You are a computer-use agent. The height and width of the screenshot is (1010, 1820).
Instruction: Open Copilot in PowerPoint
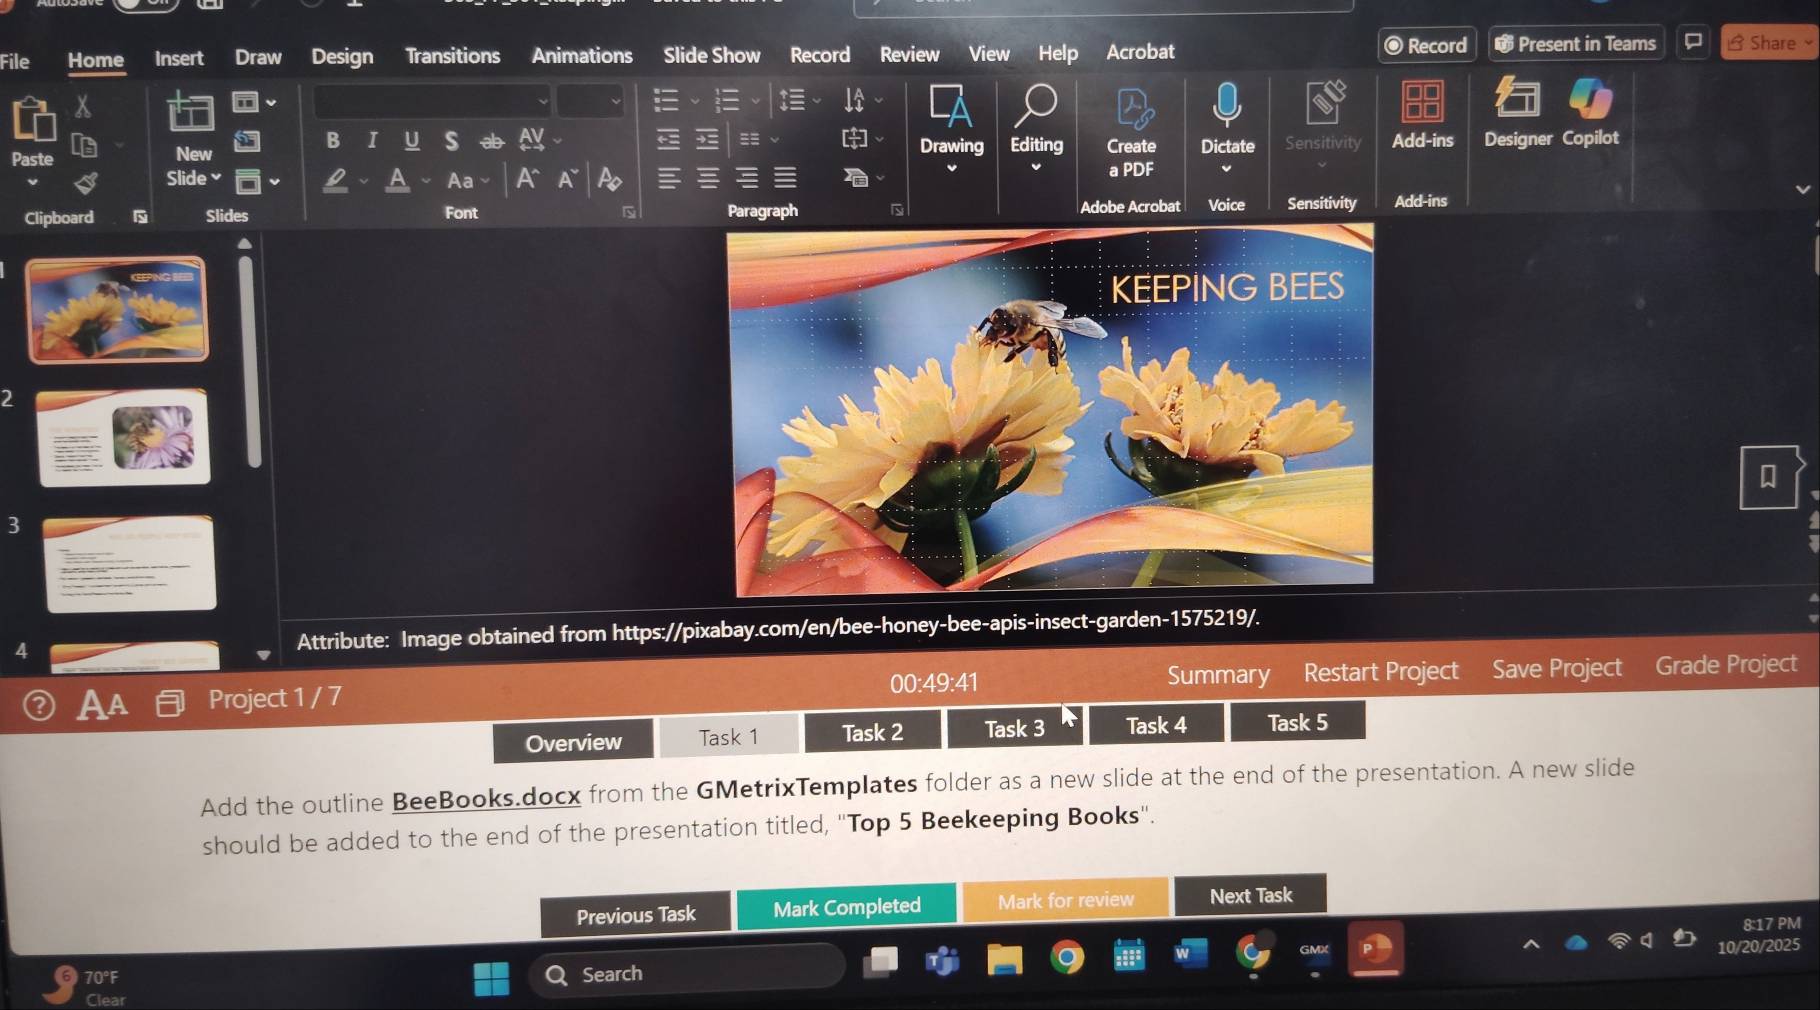(x=1589, y=103)
